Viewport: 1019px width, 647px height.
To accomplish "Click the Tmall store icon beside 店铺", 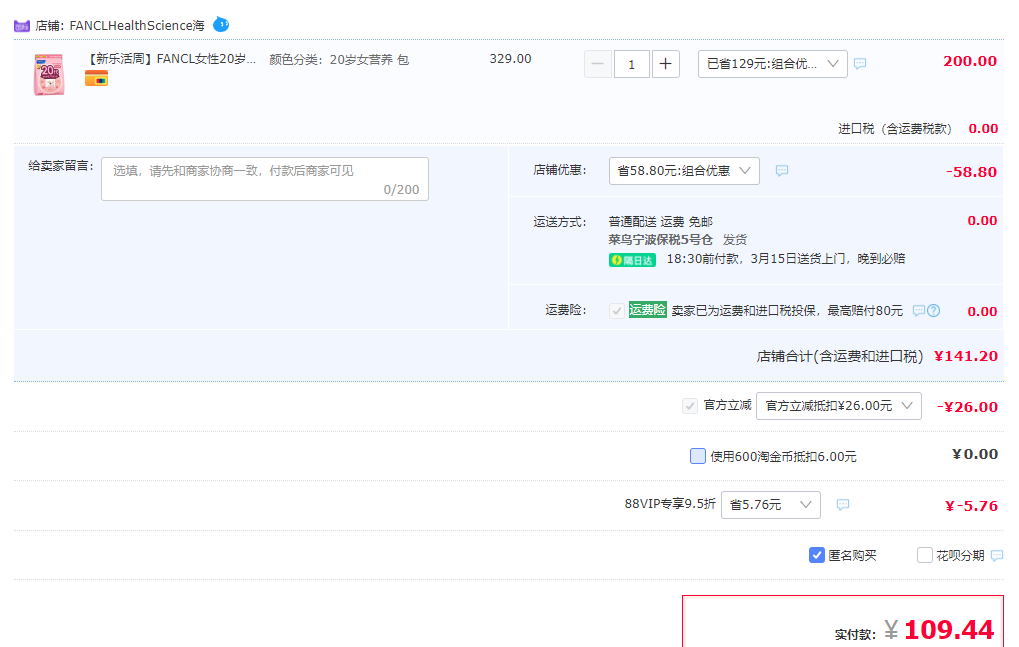I will [x=22, y=26].
